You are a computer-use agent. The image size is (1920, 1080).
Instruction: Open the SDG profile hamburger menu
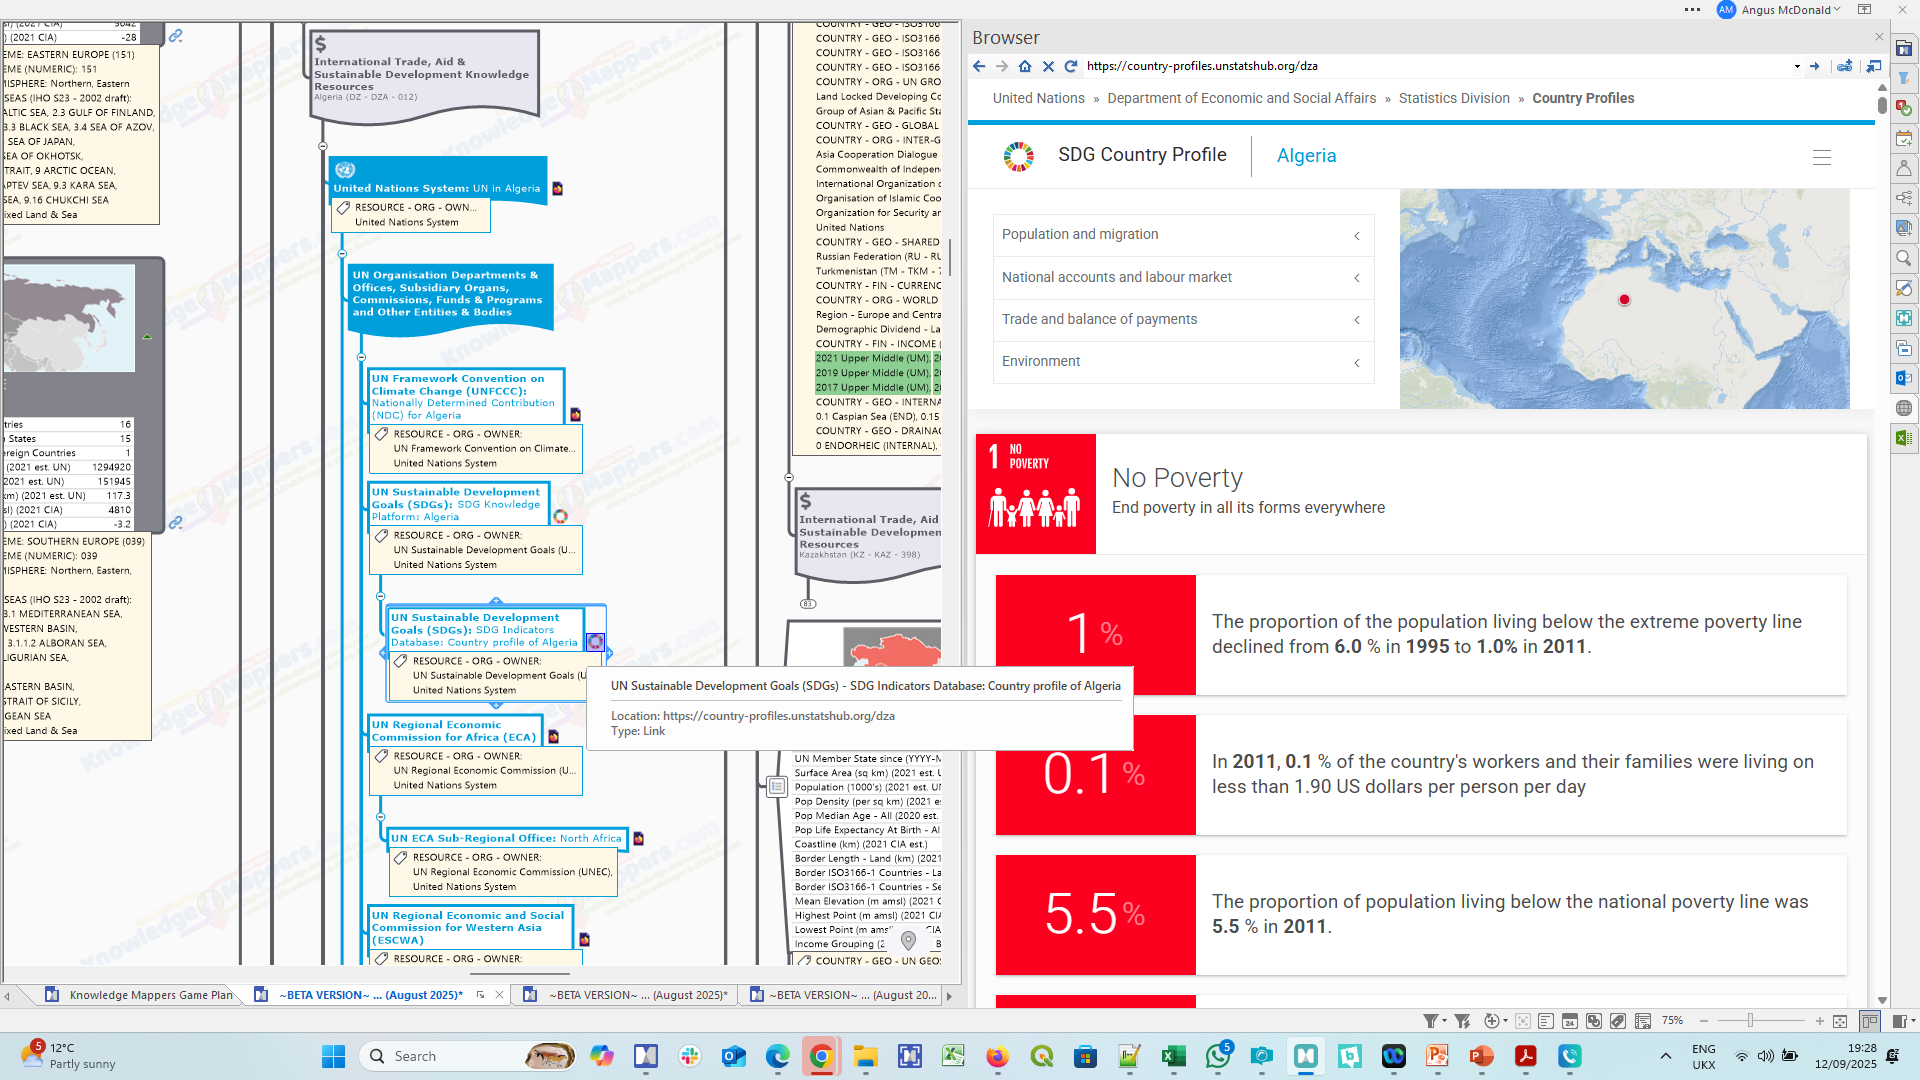click(1821, 157)
